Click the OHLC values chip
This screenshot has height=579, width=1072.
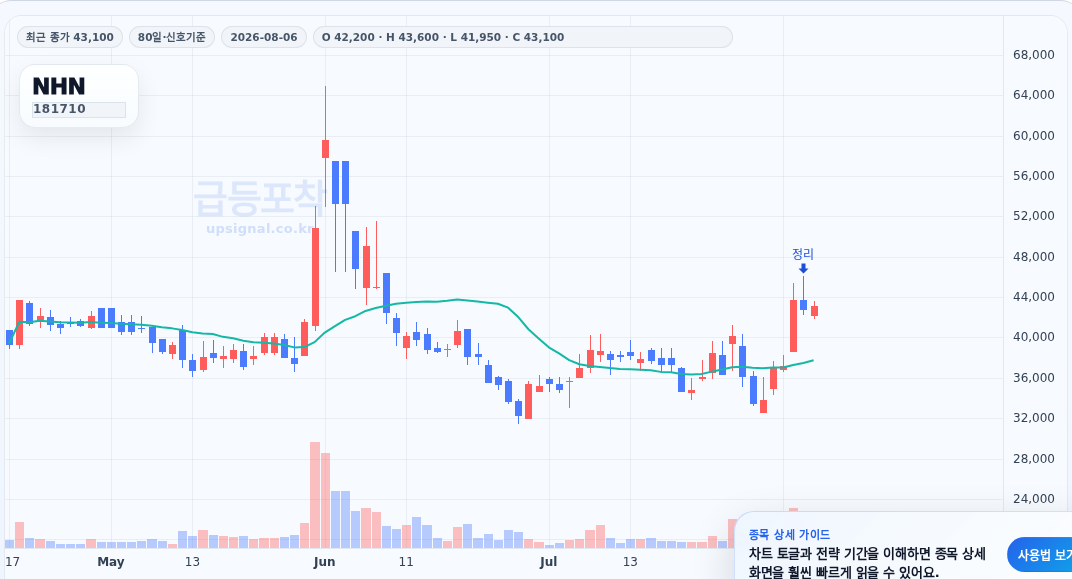point(522,37)
